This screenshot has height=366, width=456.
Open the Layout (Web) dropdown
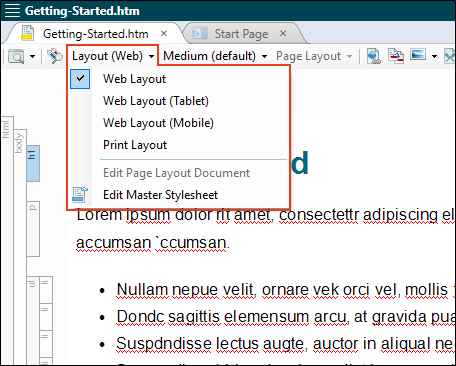coord(113,56)
